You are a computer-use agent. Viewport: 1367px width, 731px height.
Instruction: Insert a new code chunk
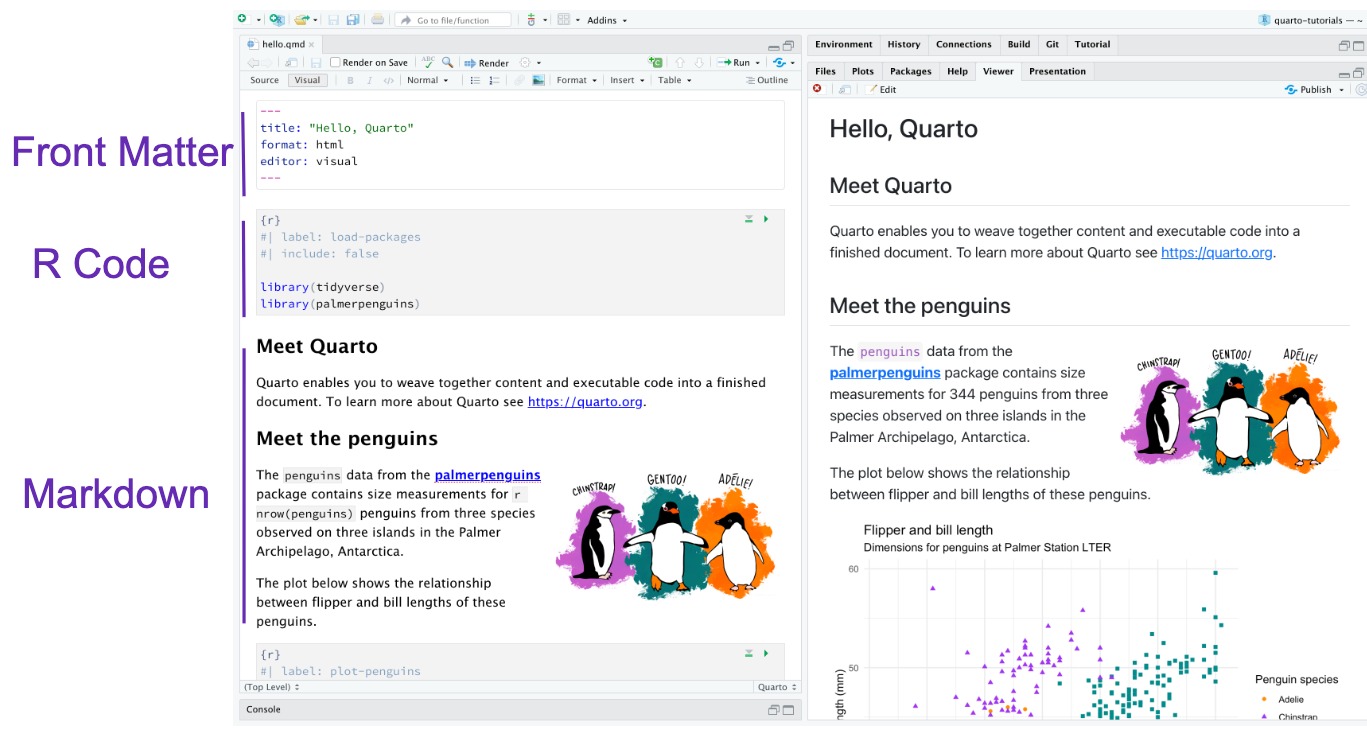[655, 62]
